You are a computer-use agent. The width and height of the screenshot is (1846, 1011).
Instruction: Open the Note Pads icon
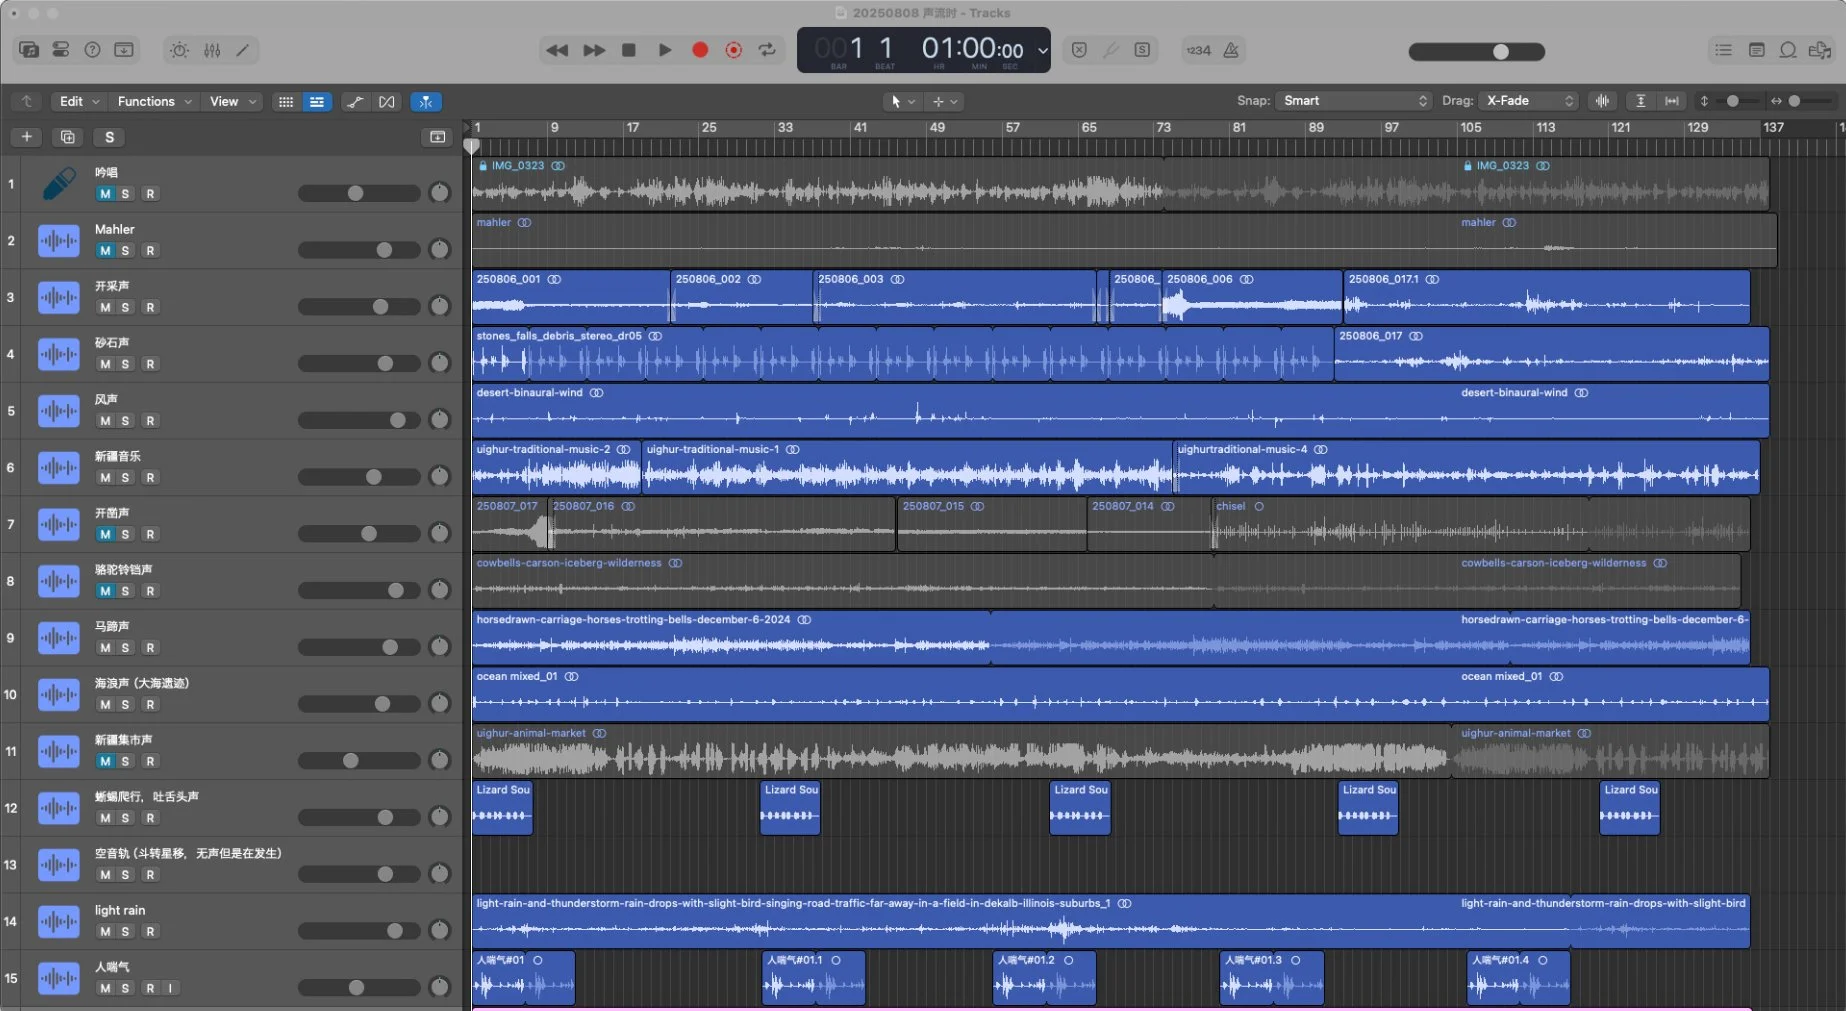[x=1756, y=50]
